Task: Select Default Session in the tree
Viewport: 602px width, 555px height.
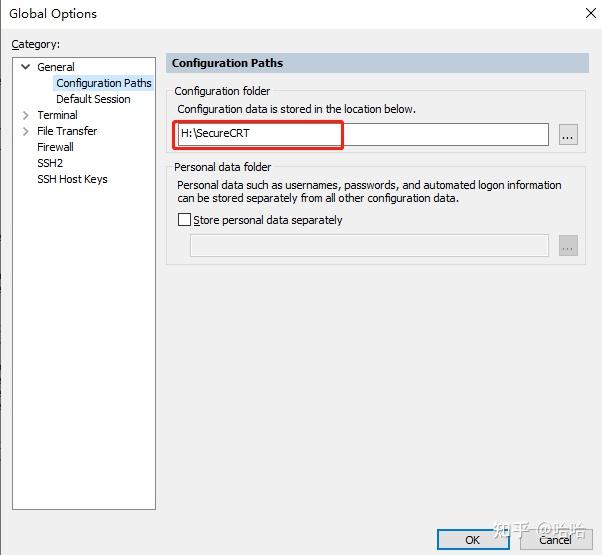Action: tap(93, 99)
